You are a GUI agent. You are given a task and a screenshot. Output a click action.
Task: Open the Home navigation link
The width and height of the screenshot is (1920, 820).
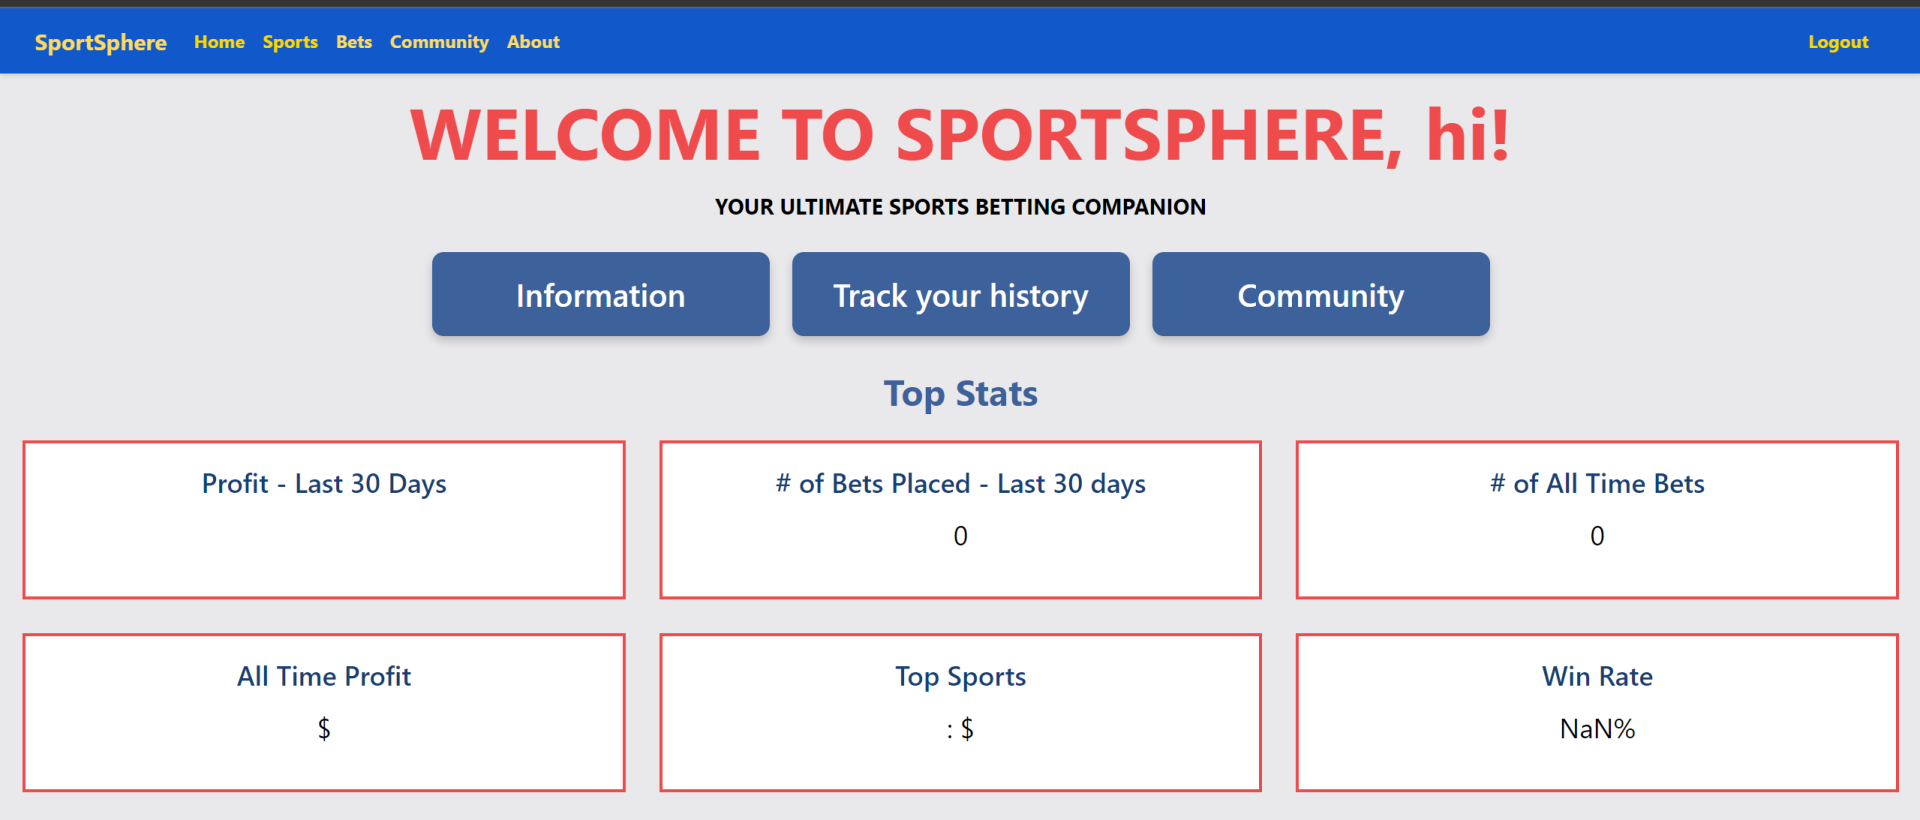click(219, 42)
